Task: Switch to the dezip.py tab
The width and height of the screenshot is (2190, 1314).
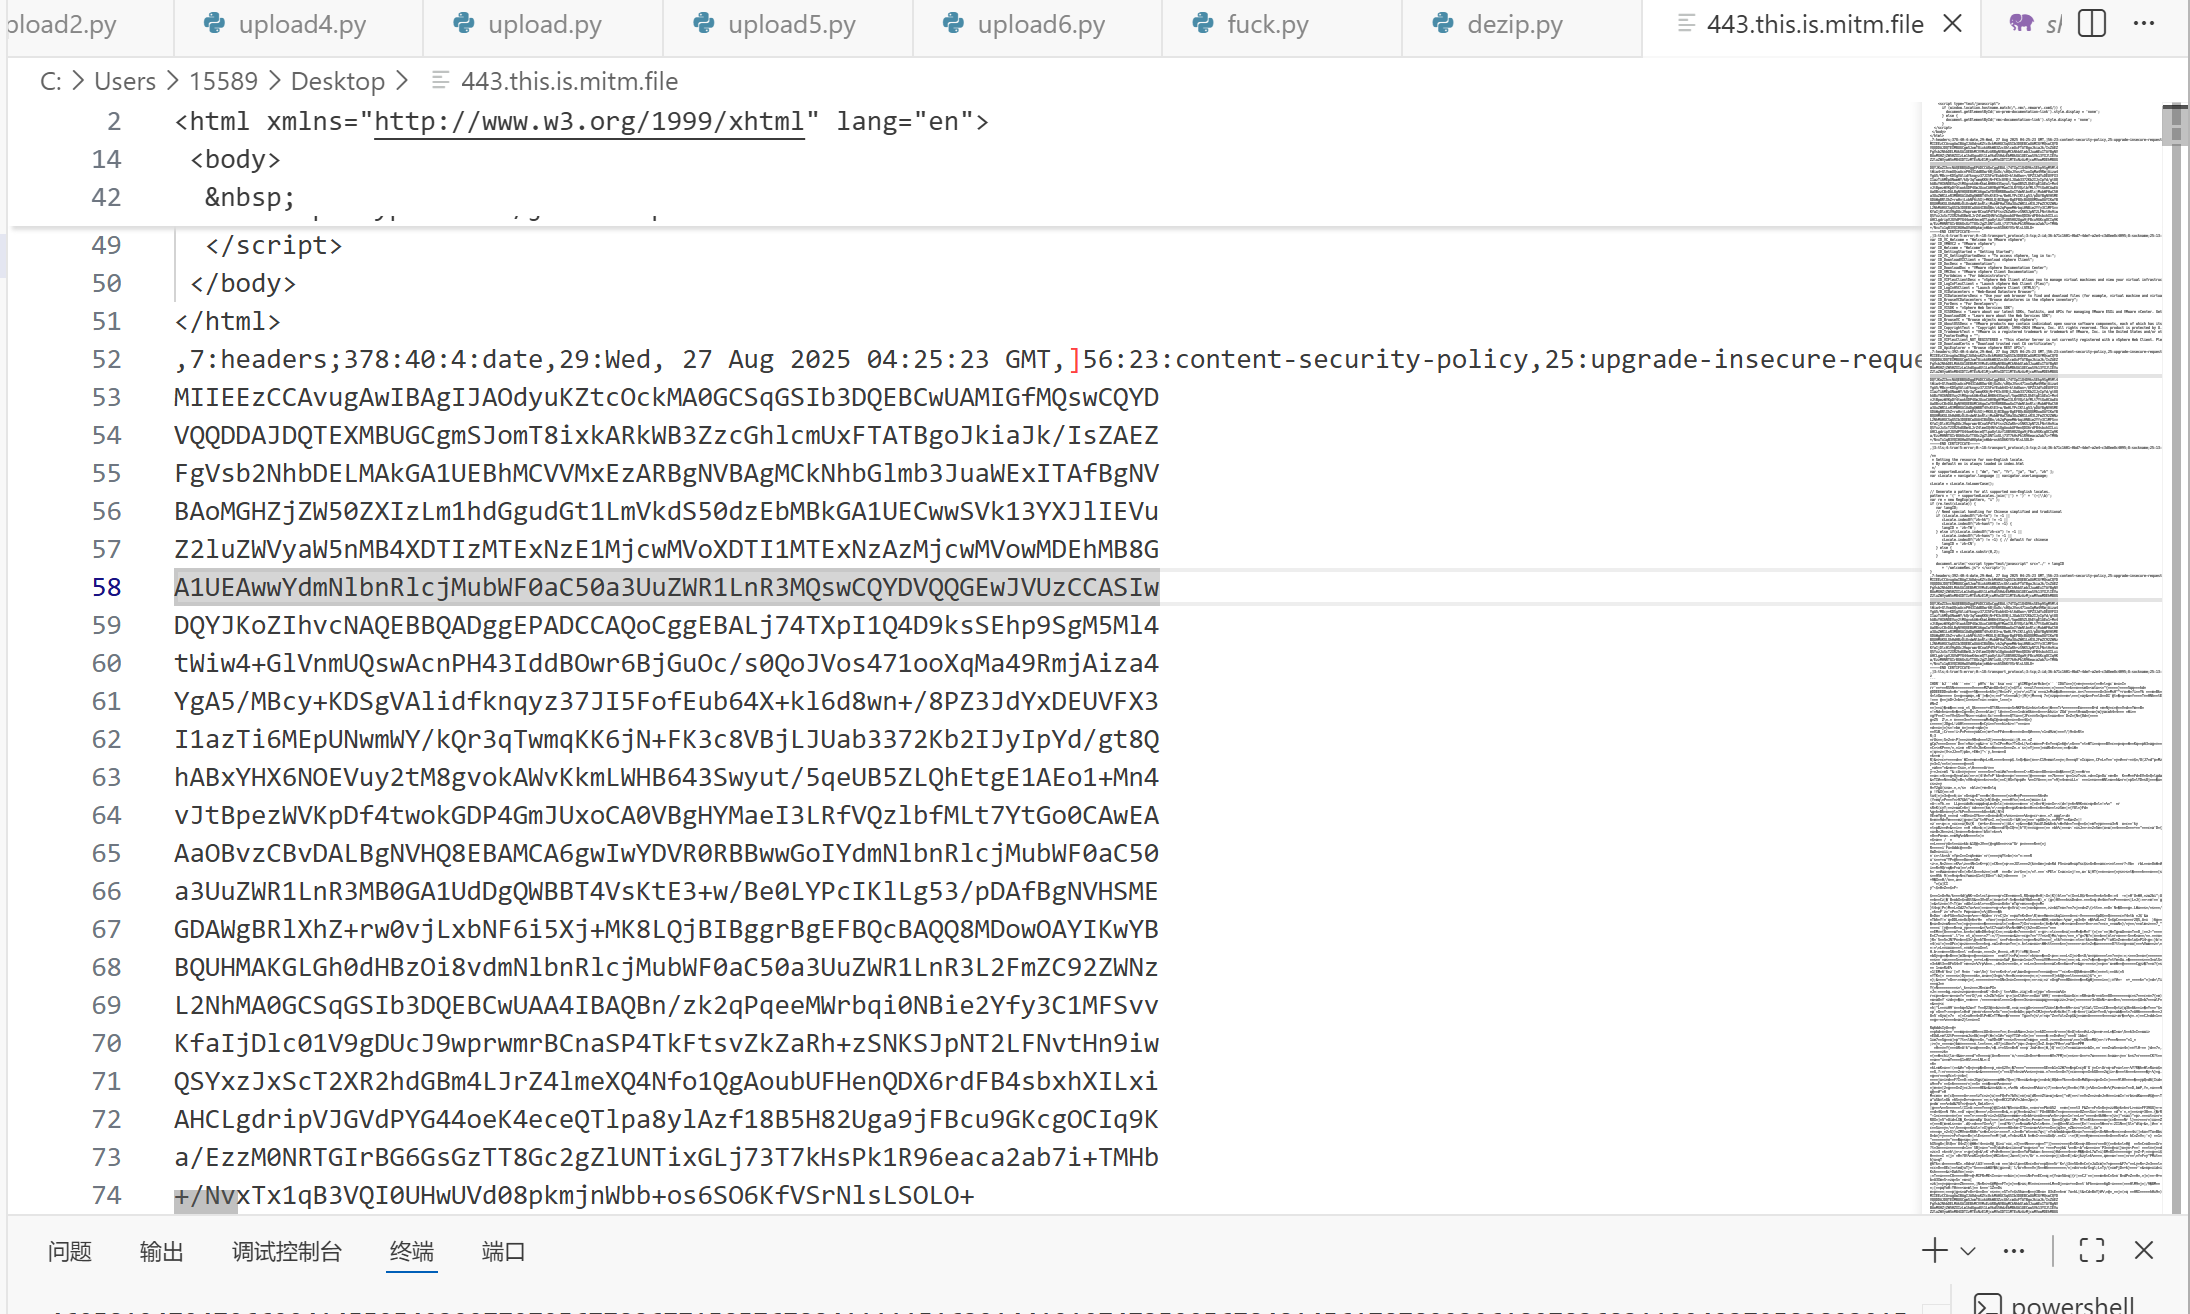Action: coord(1513,24)
